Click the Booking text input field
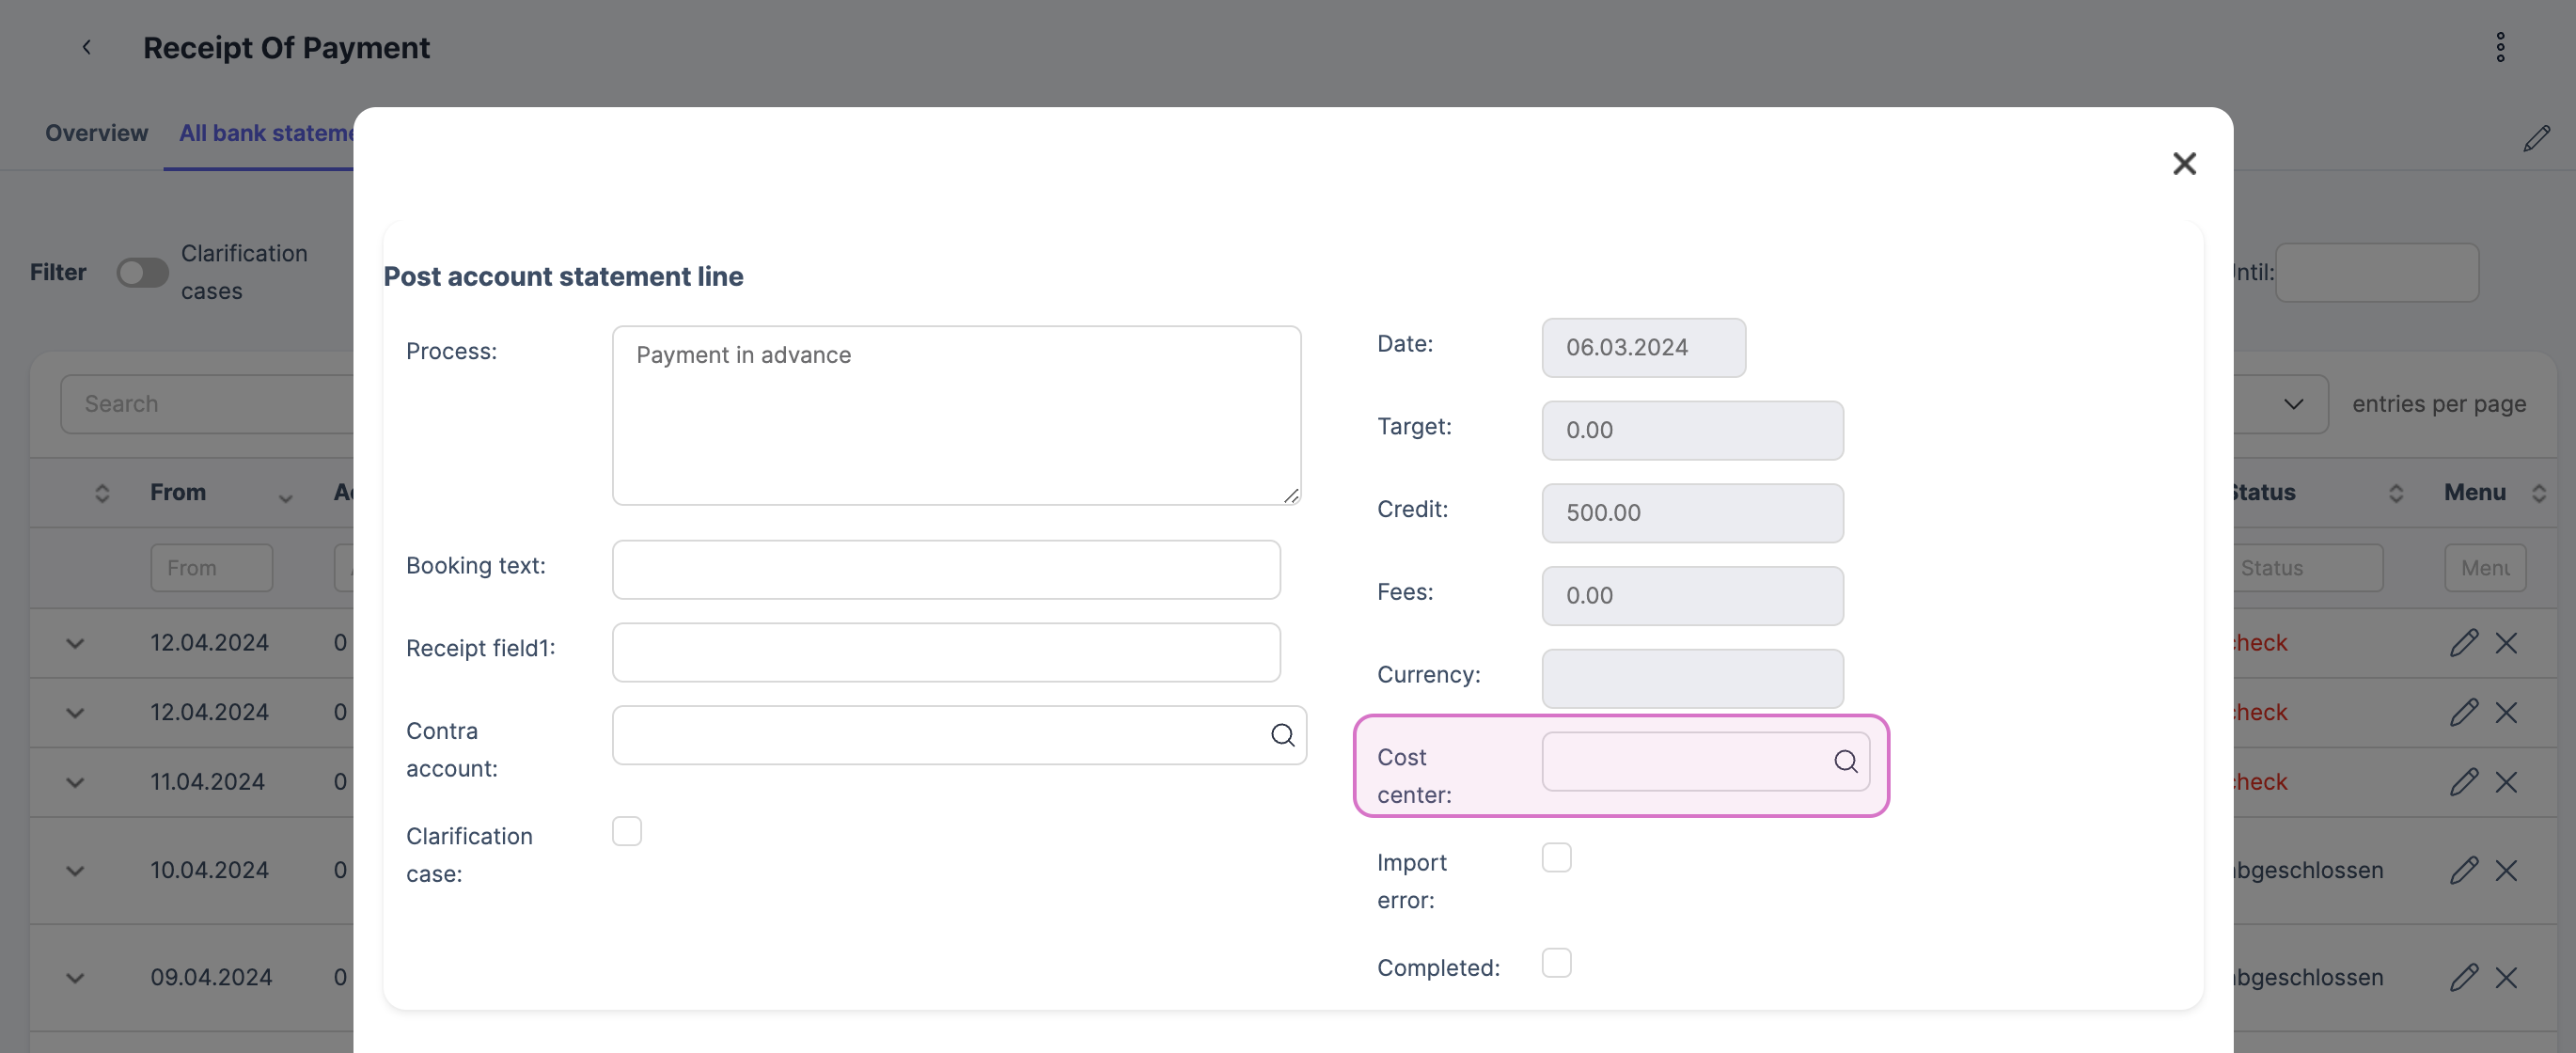This screenshot has width=2576, height=1053. click(945, 569)
